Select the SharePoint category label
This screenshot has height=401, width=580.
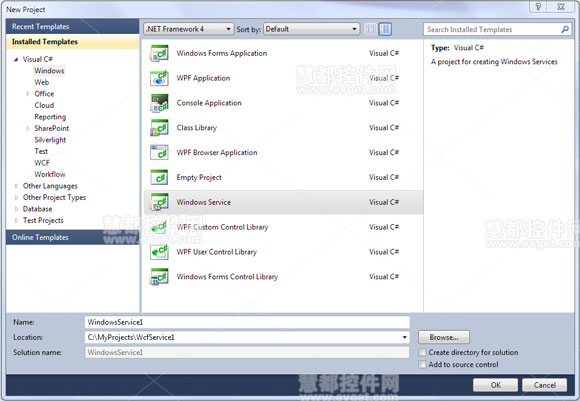click(x=51, y=128)
